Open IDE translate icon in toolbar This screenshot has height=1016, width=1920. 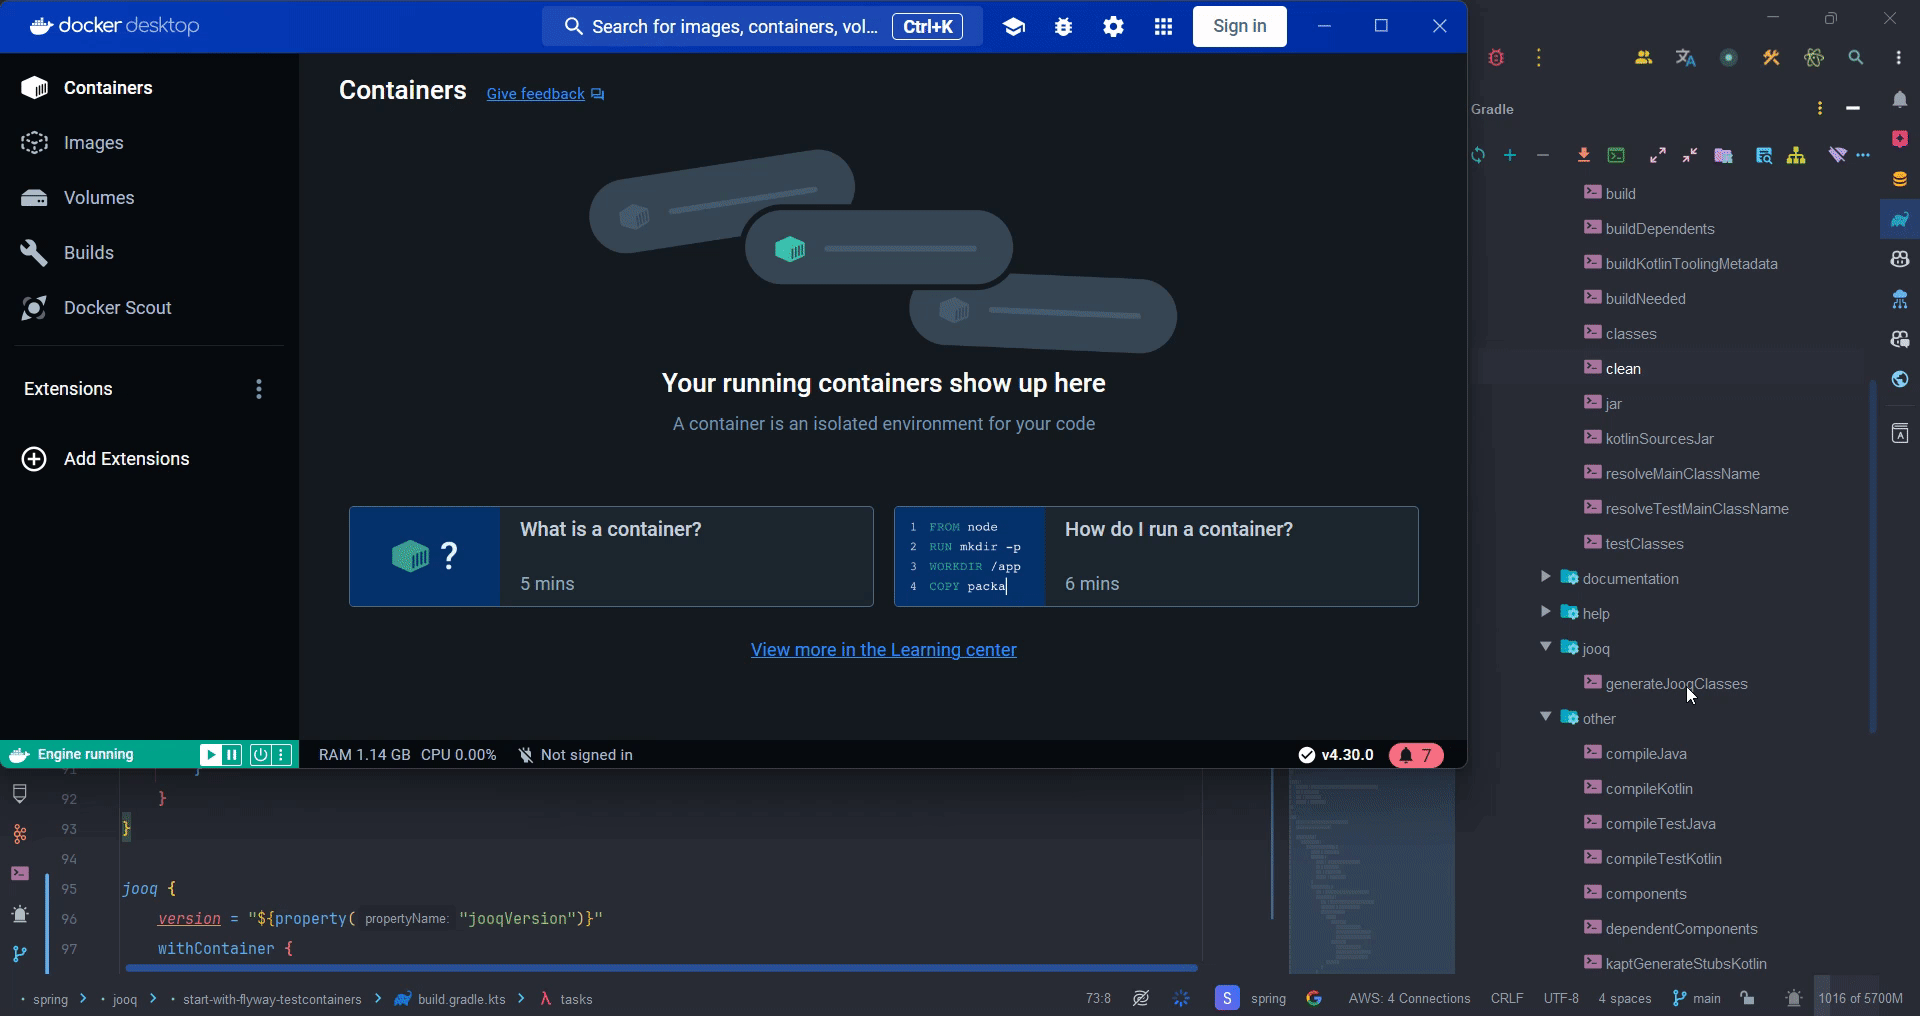tap(1686, 58)
